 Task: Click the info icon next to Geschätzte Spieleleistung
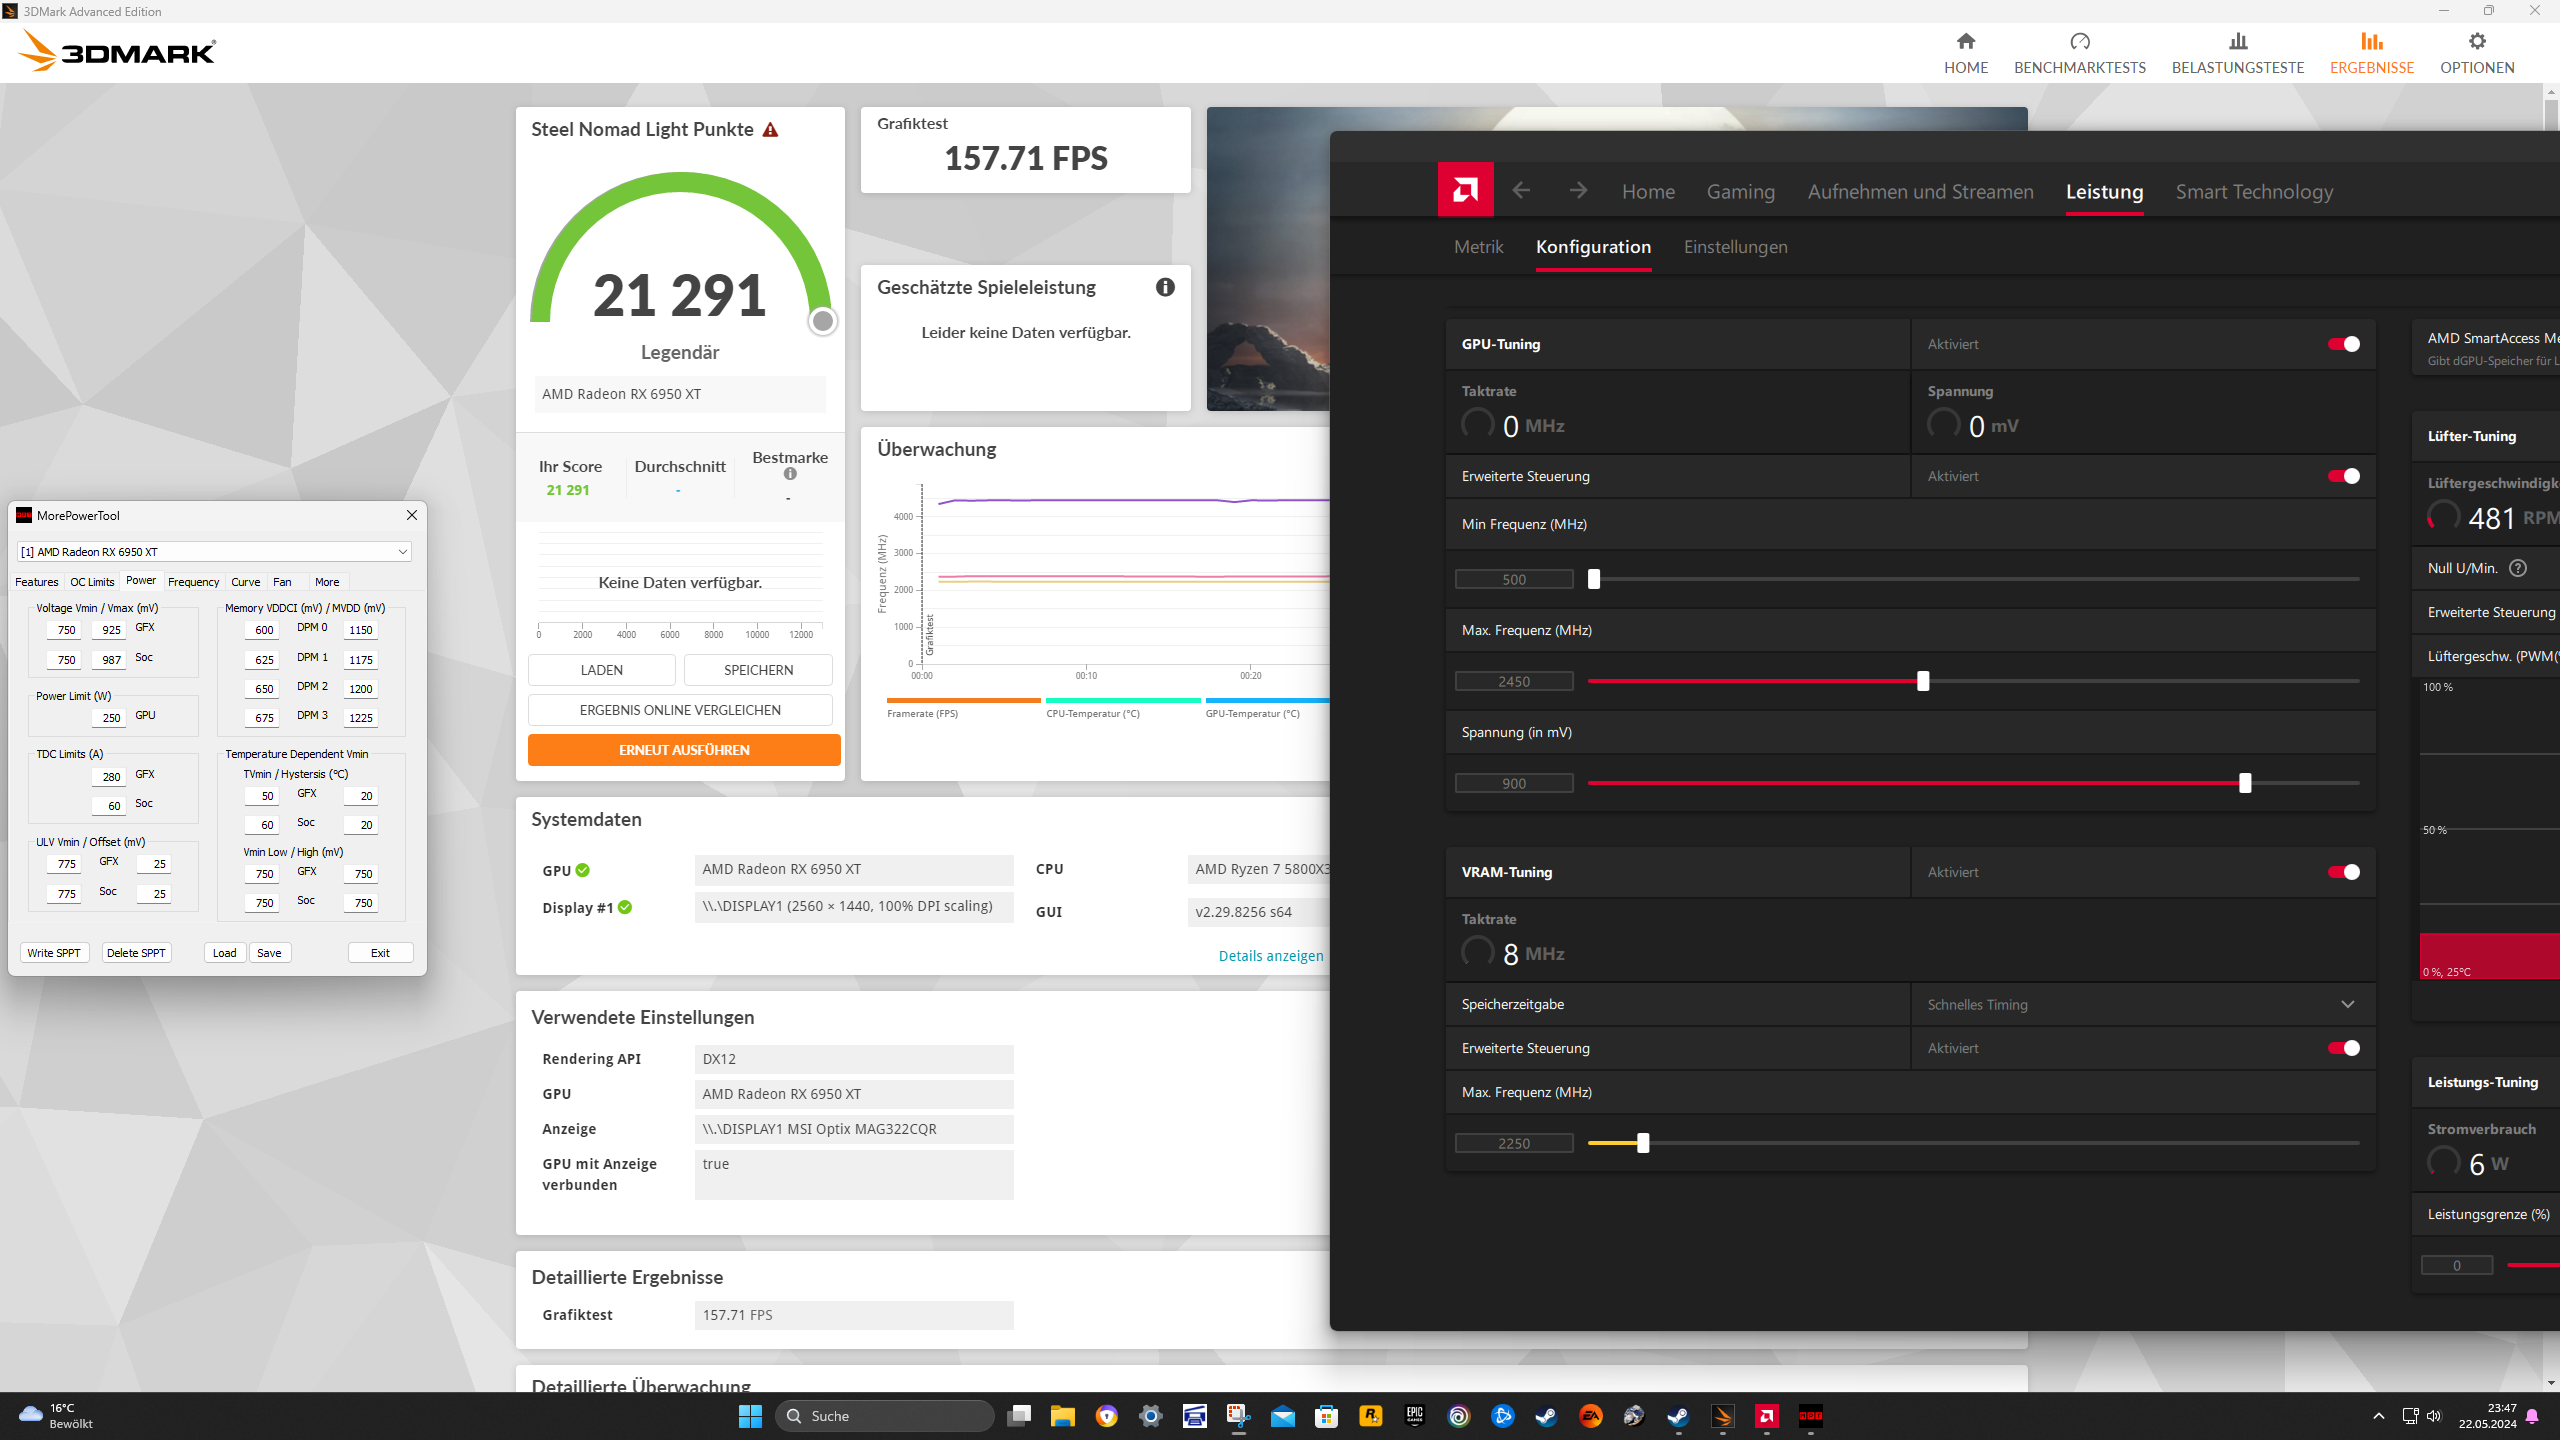pos(1165,287)
